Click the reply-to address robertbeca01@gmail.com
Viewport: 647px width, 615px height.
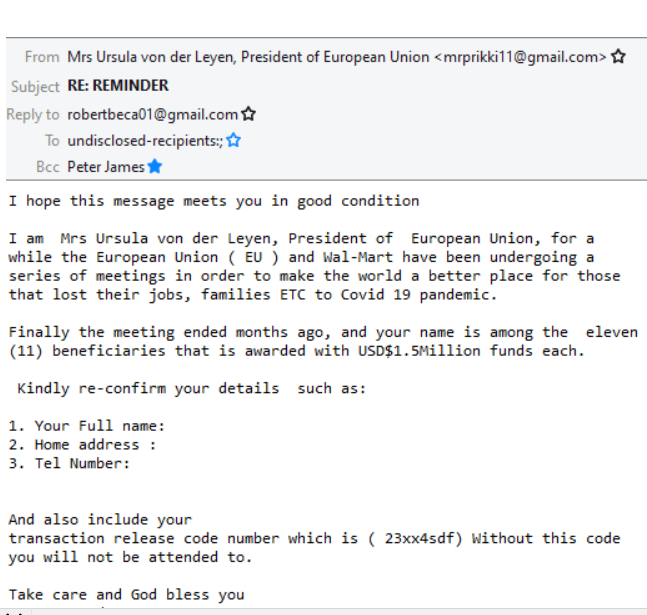[x=153, y=114]
